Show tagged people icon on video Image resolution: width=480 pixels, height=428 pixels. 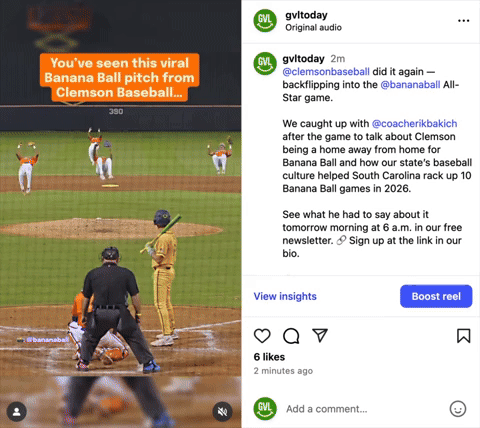coord(17,412)
